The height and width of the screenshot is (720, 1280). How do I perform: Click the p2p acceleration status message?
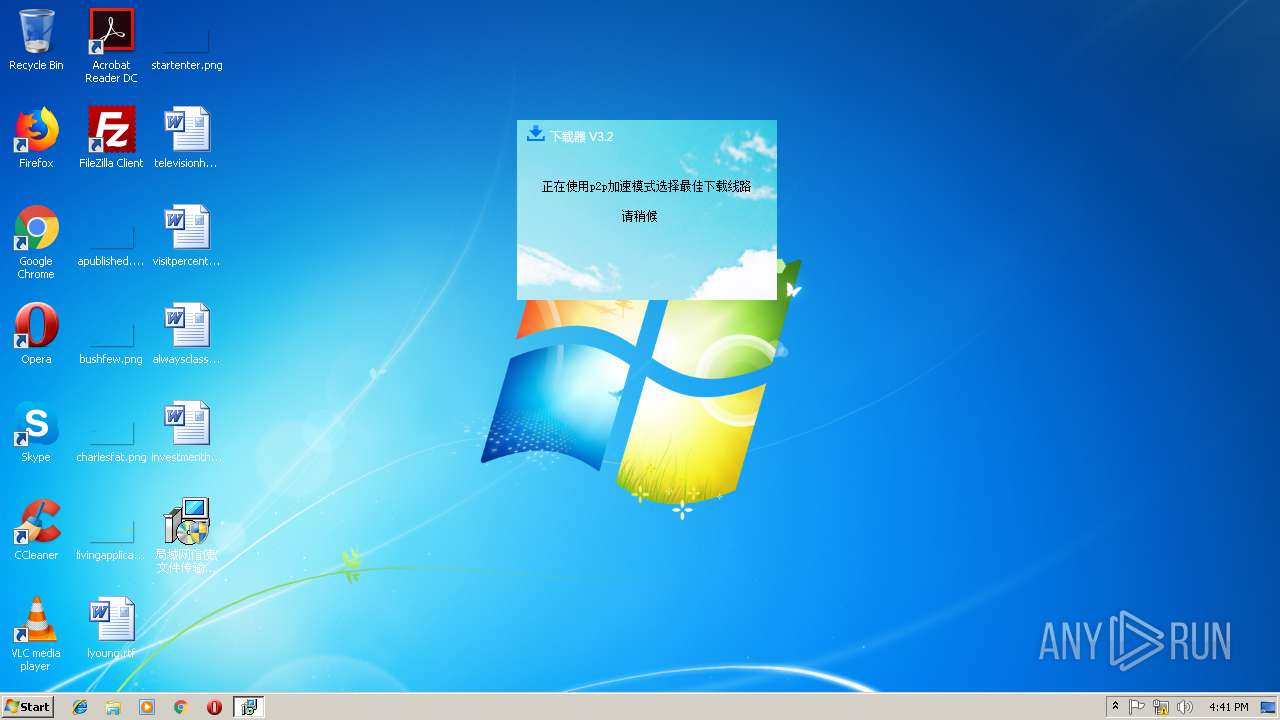coord(646,187)
